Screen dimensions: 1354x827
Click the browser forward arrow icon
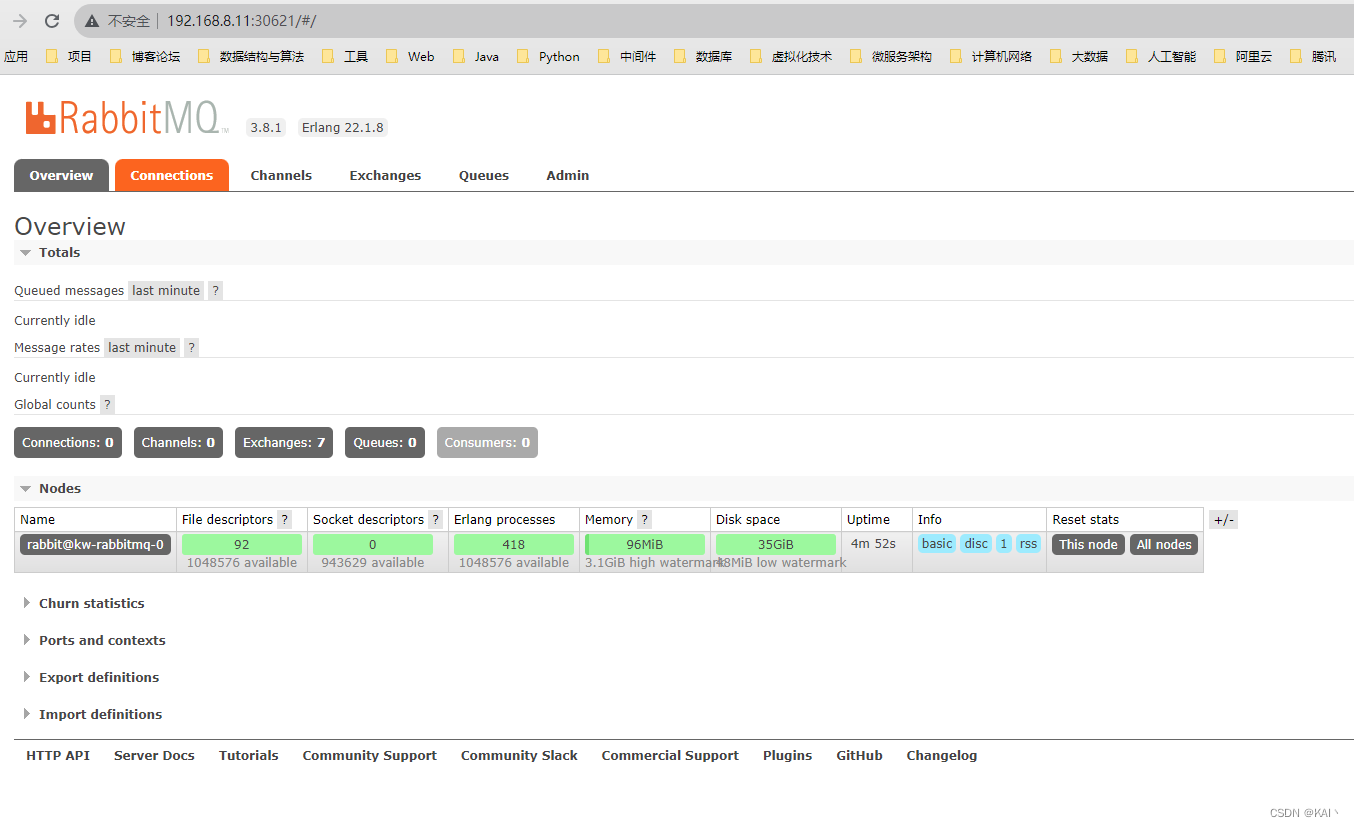pyautogui.click(x=20, y=20)
